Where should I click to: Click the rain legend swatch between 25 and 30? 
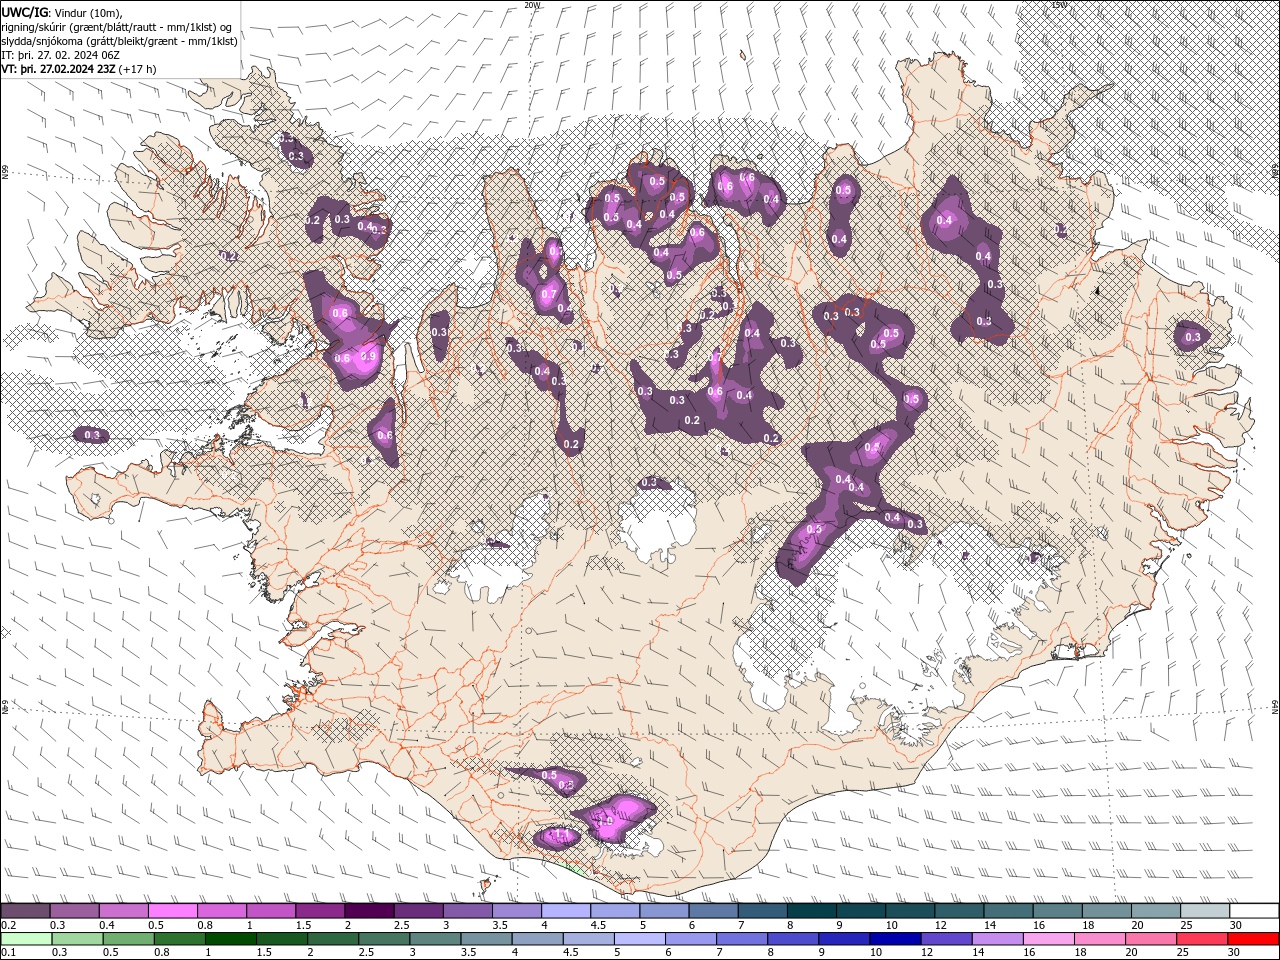pyautogui.click(x=1201, y=938)
